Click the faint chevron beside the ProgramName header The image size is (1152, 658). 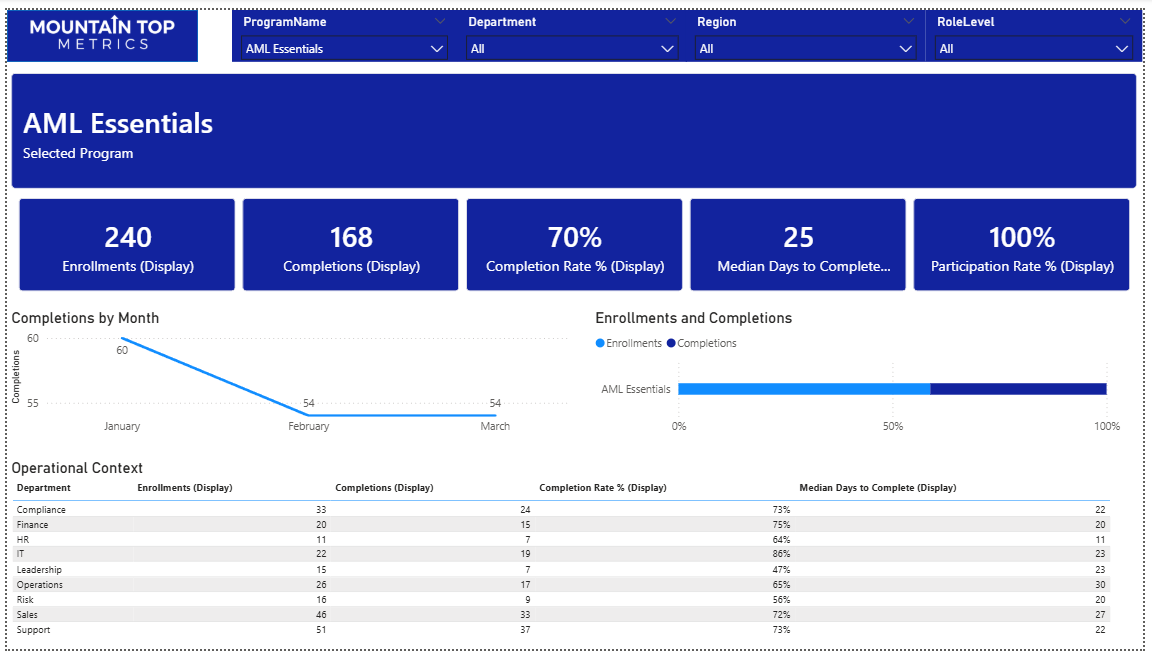tap(441, 21)
